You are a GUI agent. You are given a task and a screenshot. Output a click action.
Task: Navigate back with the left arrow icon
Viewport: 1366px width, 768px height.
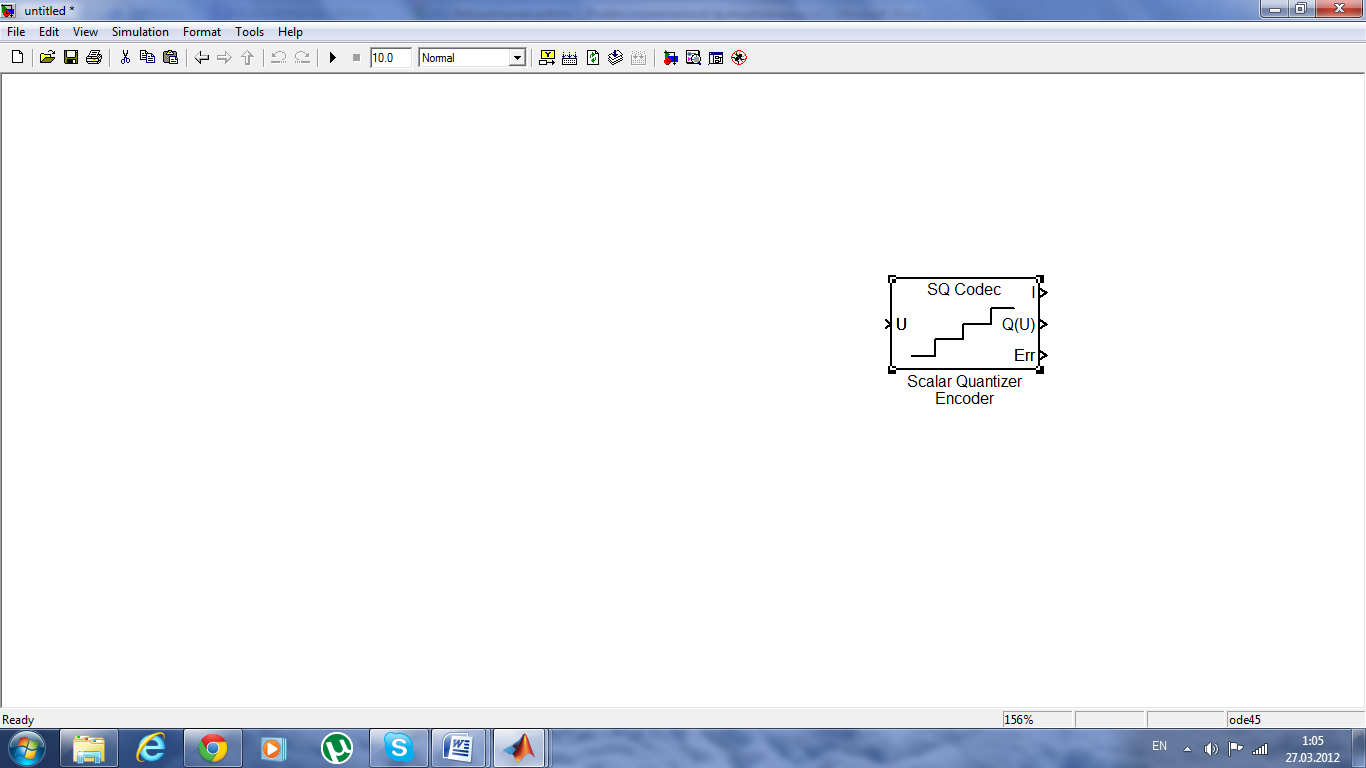pos(202,58)
